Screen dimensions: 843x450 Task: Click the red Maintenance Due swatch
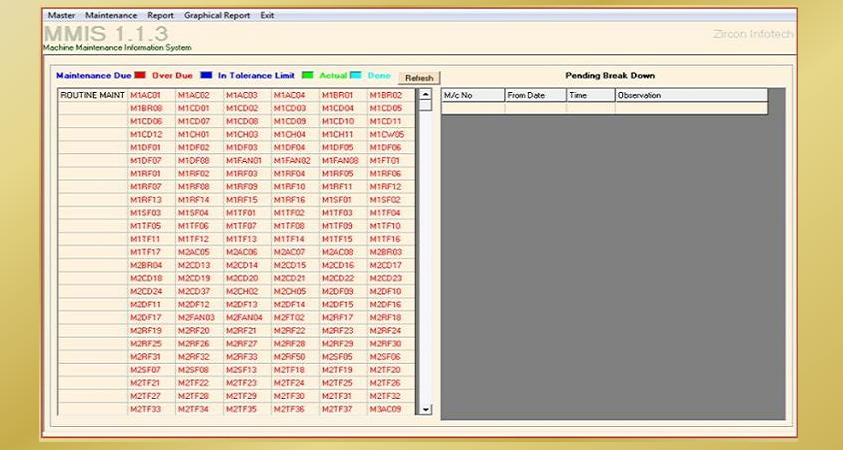click(140, 75)
